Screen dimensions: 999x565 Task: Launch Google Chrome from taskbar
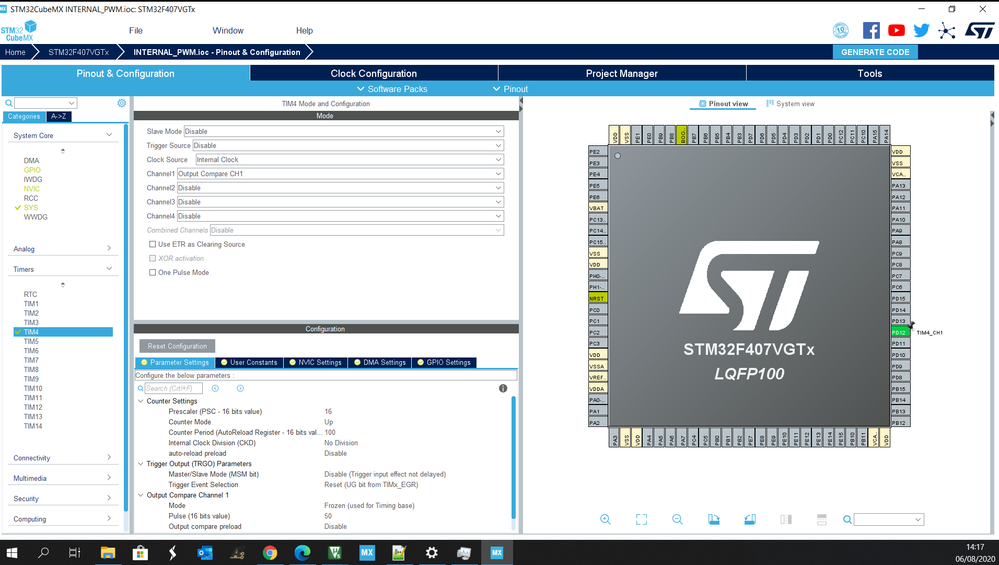270,552
